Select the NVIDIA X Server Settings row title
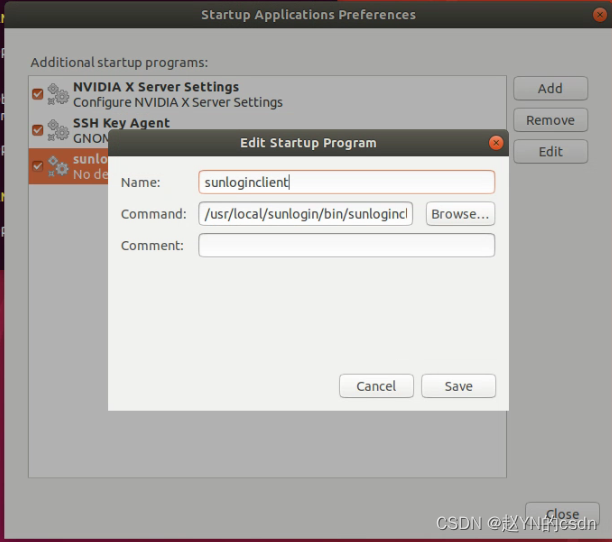The width and height of the screenshot is (612, 542). [x=156, y=87]
